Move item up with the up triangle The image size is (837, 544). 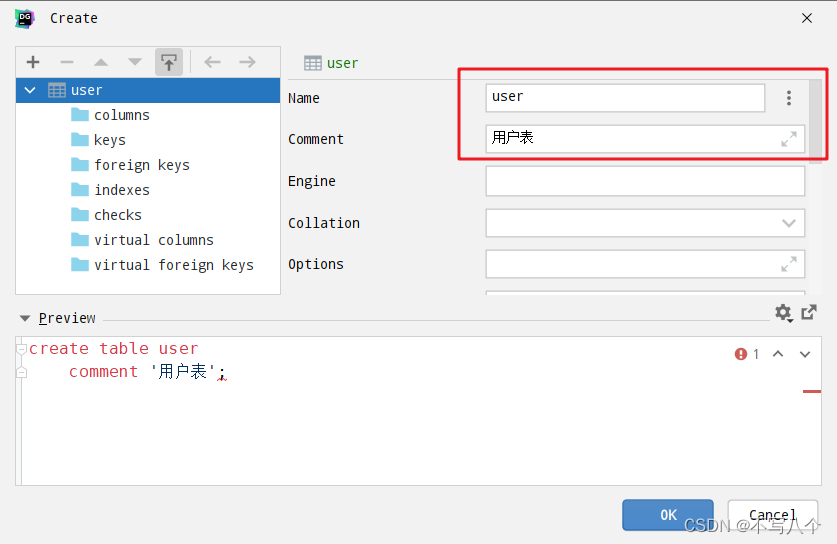coord(101,62)
